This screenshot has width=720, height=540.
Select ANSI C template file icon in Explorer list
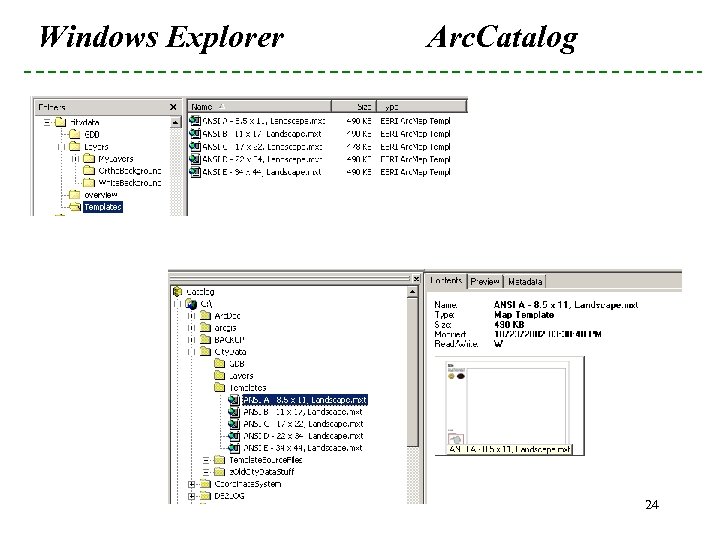(x=195, y=146)
